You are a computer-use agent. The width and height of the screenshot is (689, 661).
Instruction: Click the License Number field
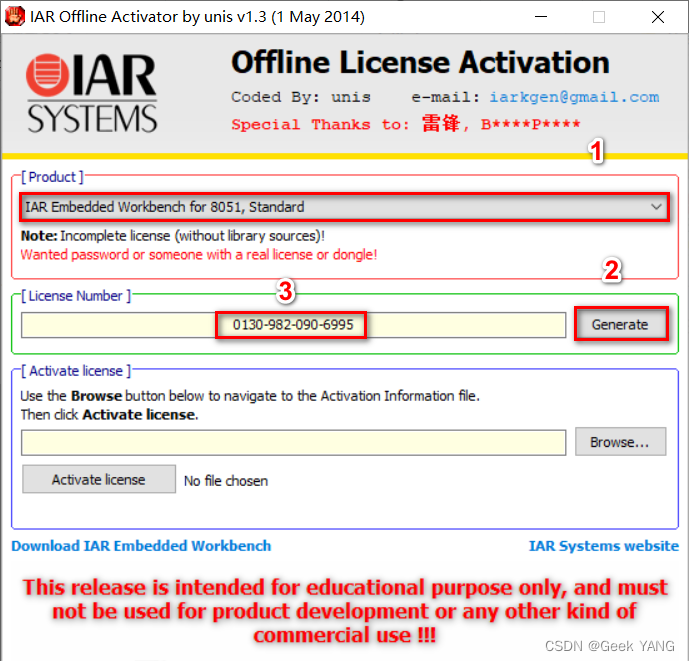coord(293,325)
